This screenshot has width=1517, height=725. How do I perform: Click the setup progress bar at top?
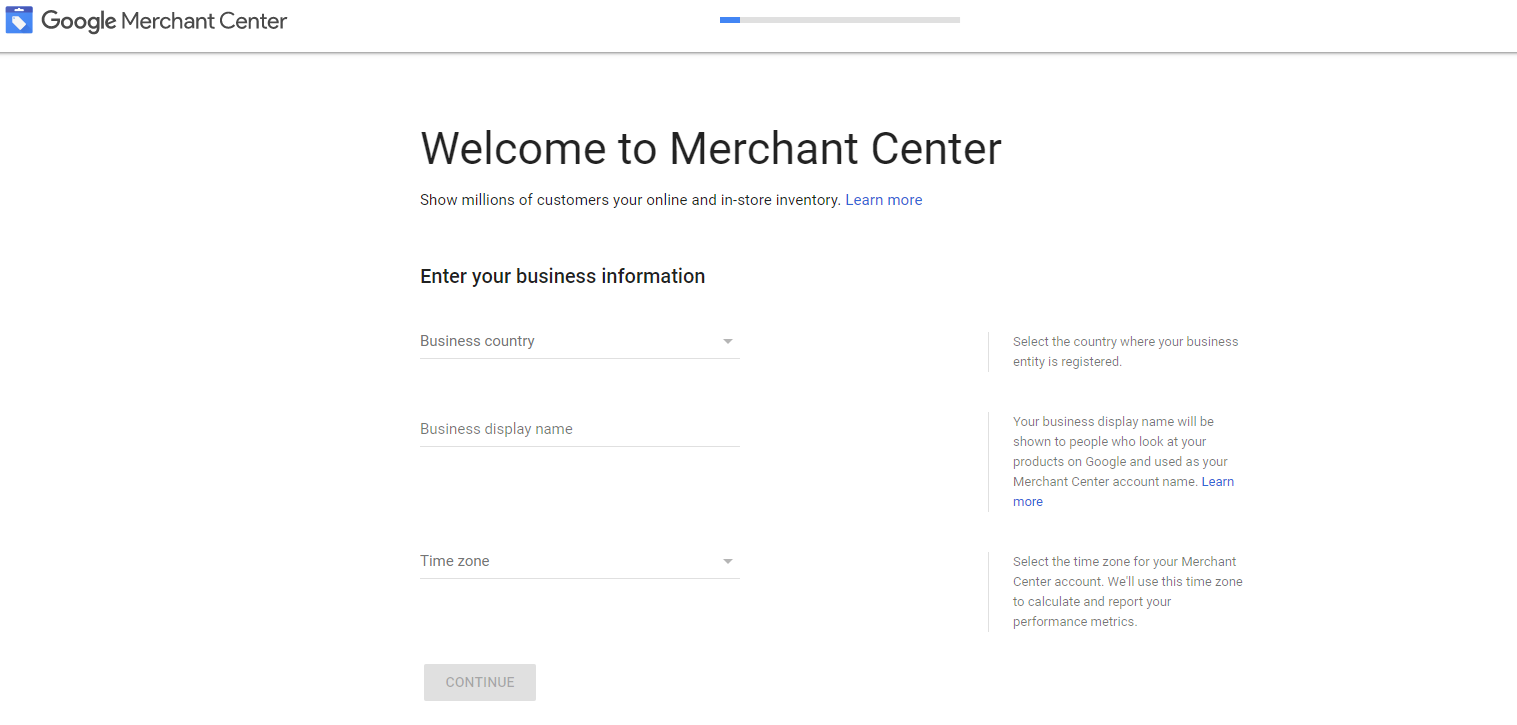[x=840, y=20]
